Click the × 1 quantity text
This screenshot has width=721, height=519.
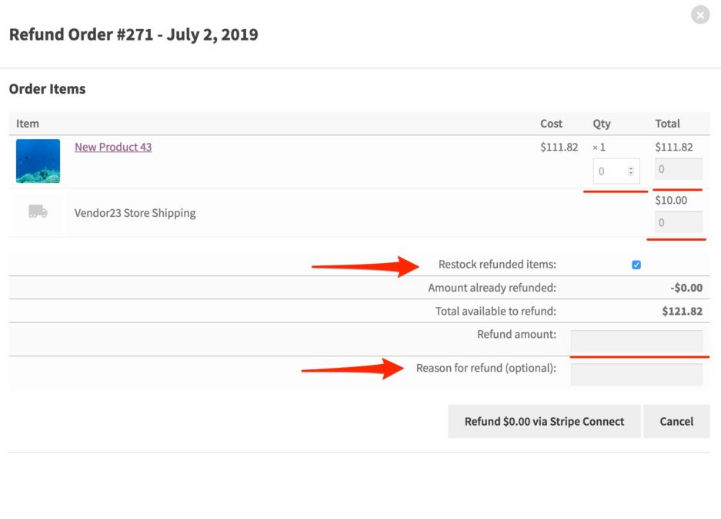coord(599,147)
